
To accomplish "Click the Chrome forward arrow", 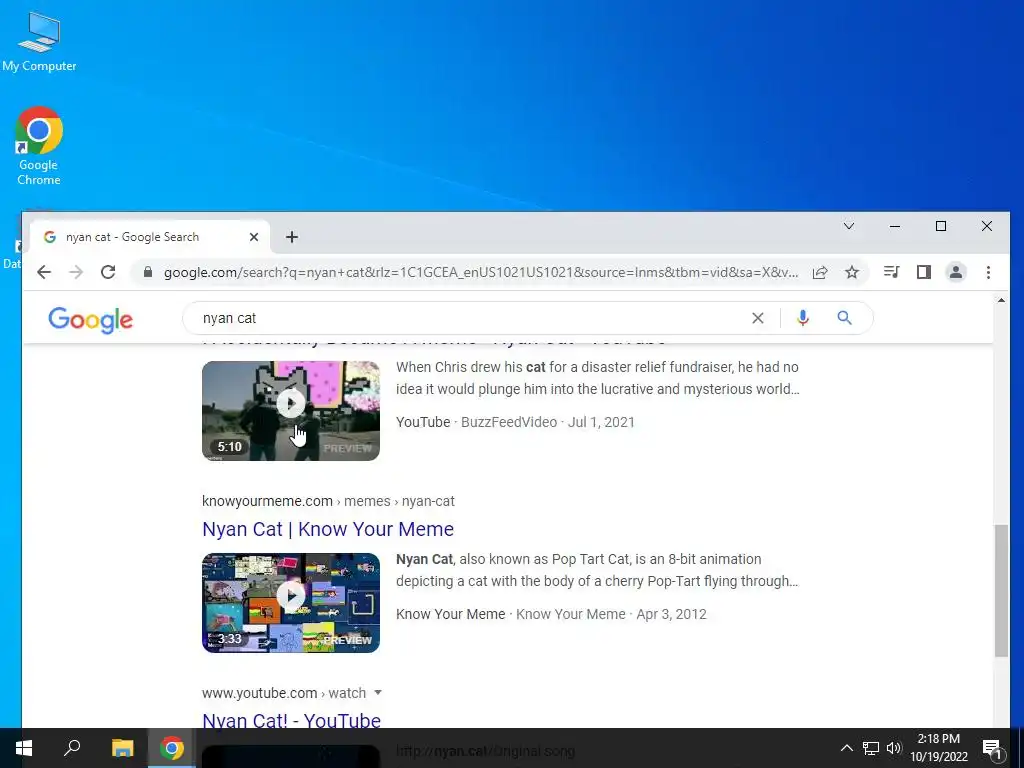I will click(76, 272).
